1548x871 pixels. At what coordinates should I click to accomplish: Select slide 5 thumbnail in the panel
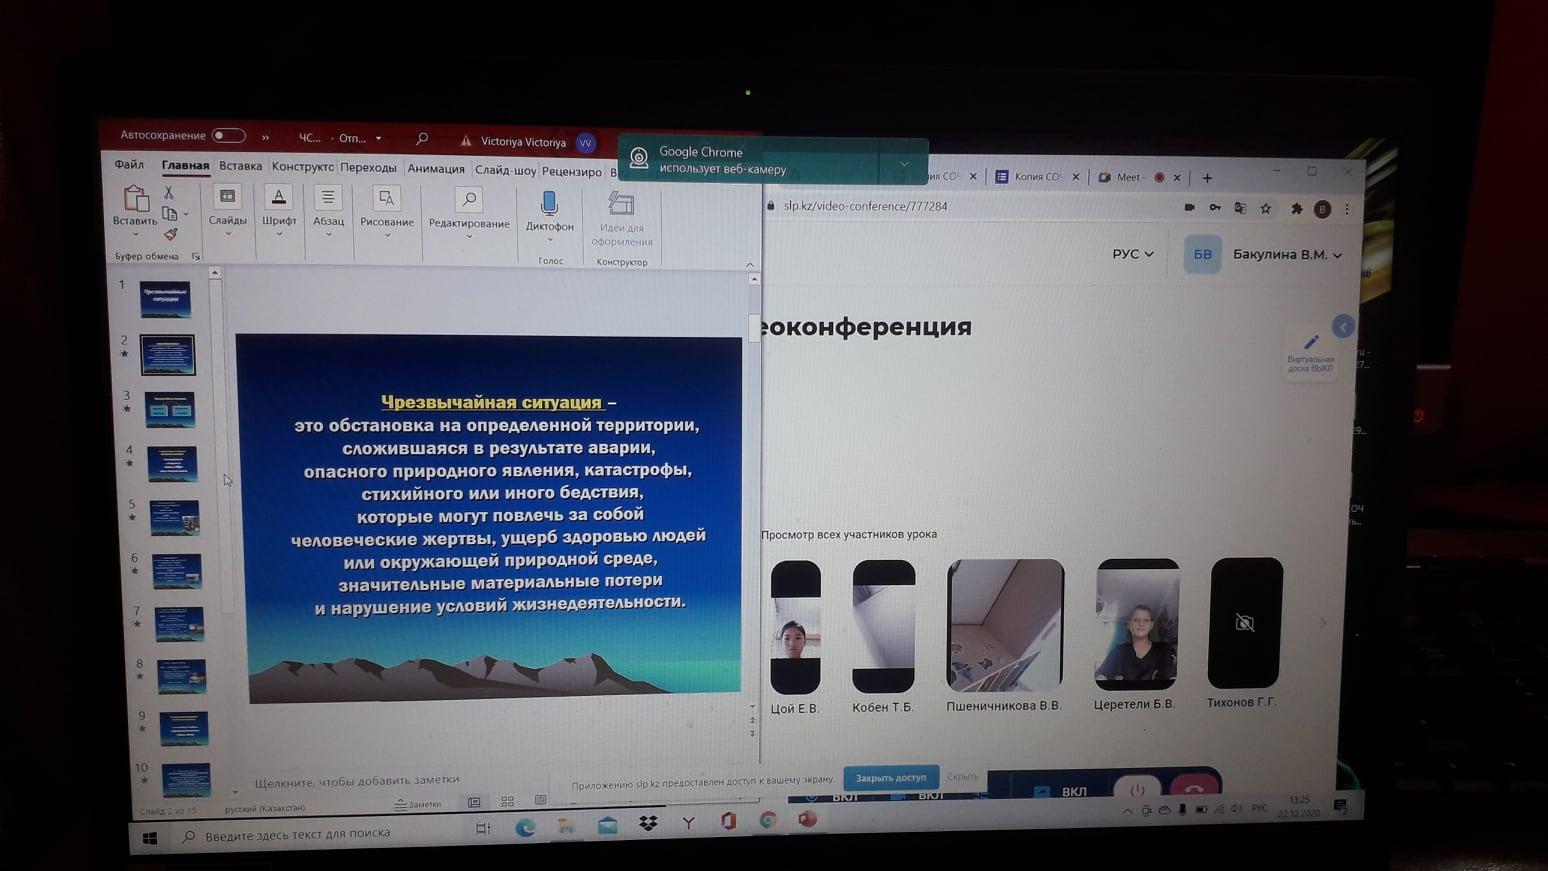click(x=175, y=518)
